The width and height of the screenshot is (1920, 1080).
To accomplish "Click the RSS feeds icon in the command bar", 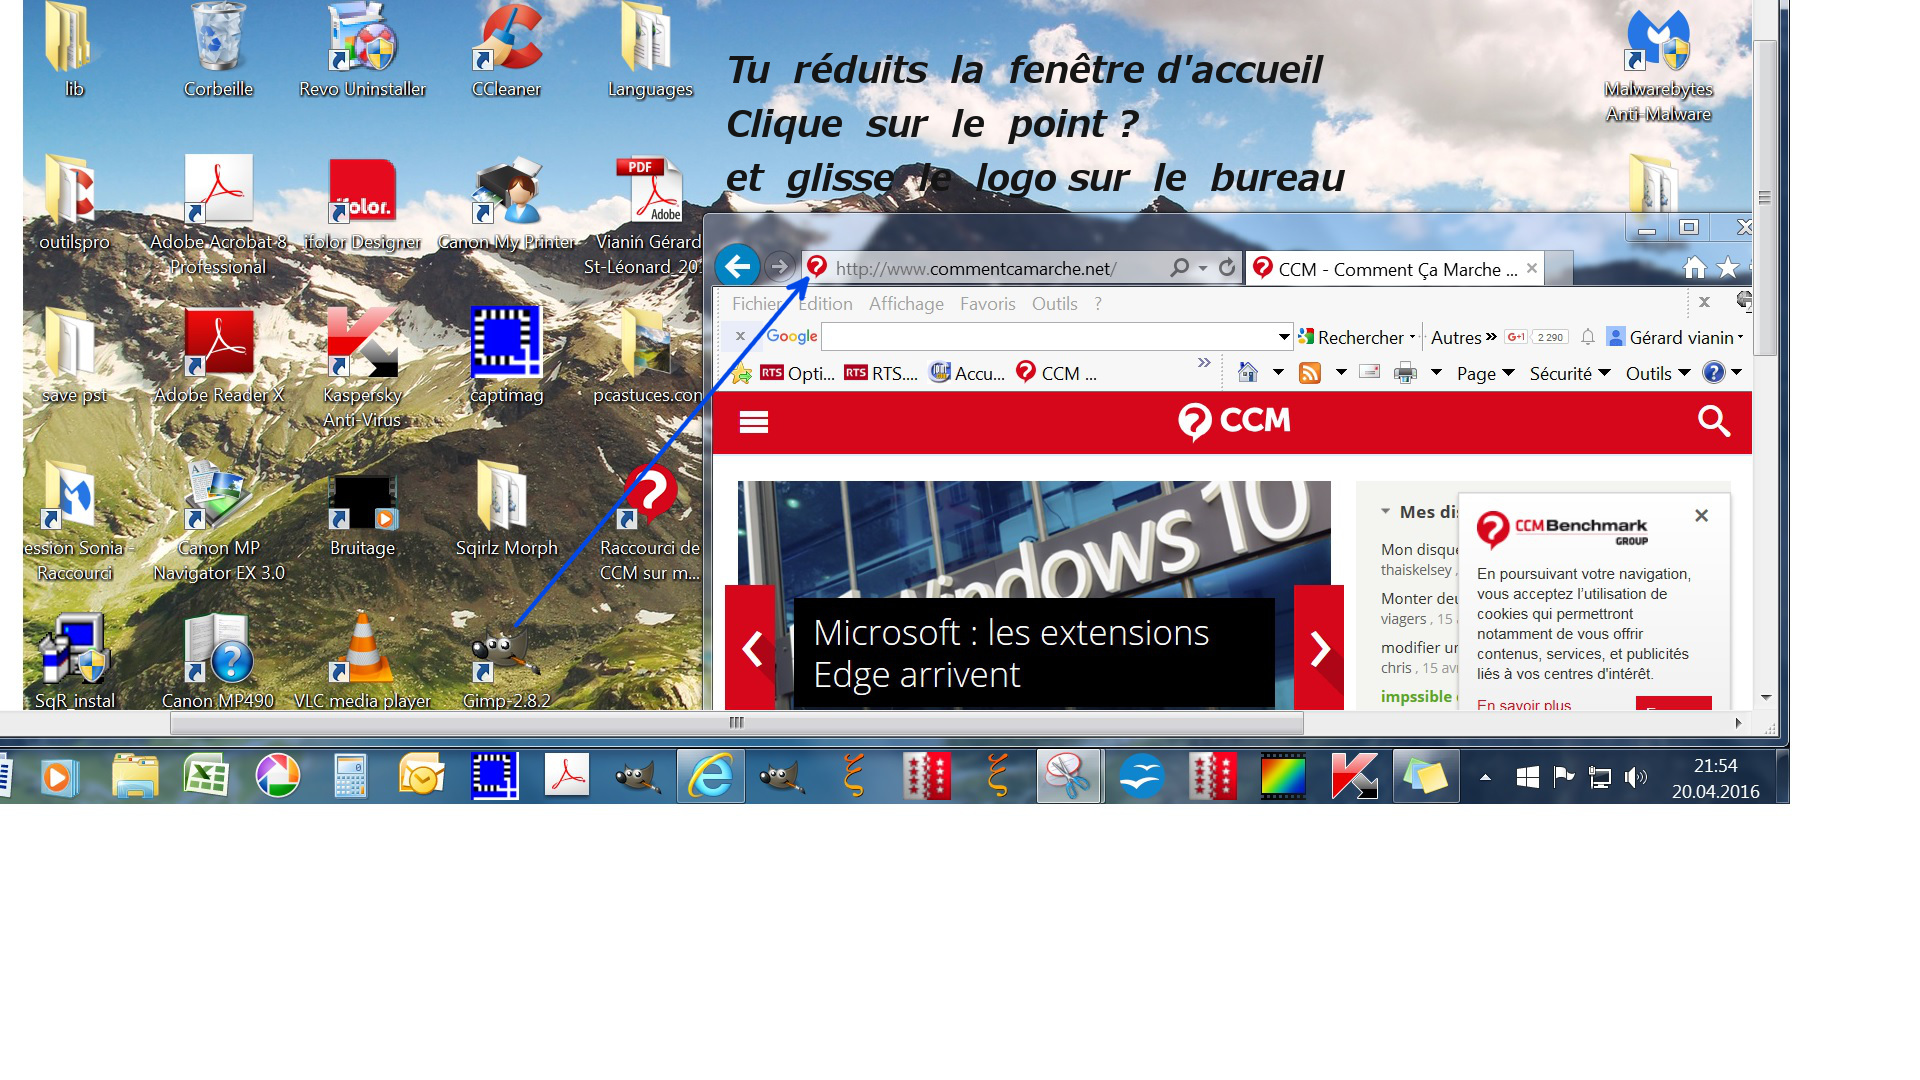I will 1310,373.
